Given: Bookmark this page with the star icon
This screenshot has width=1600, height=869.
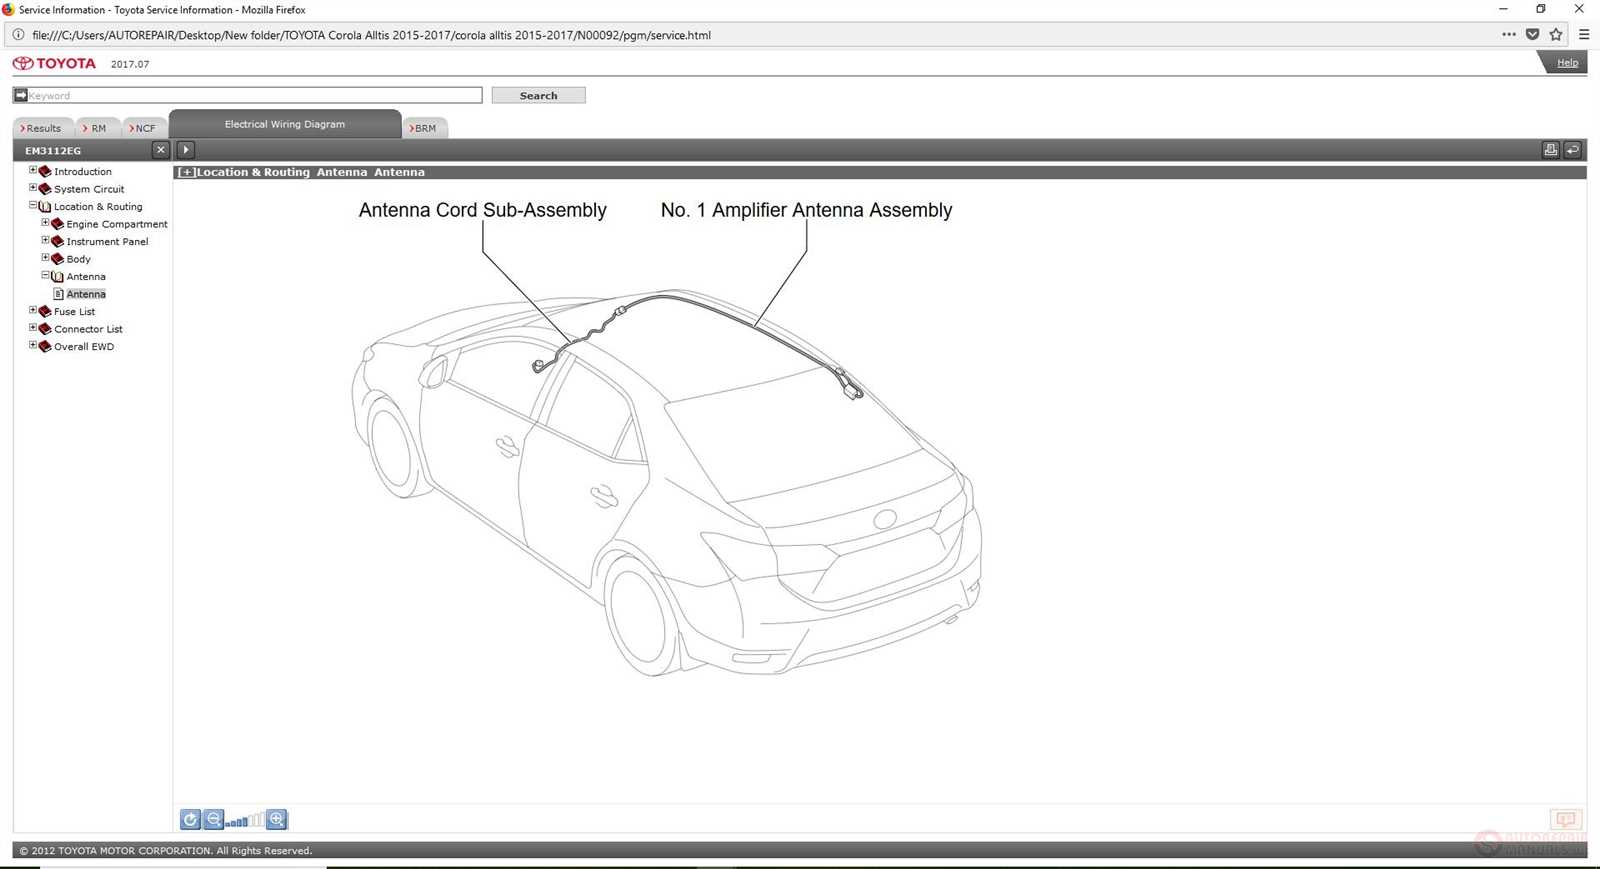Looking at the screenshot, I should click(x=1556, y=34).
